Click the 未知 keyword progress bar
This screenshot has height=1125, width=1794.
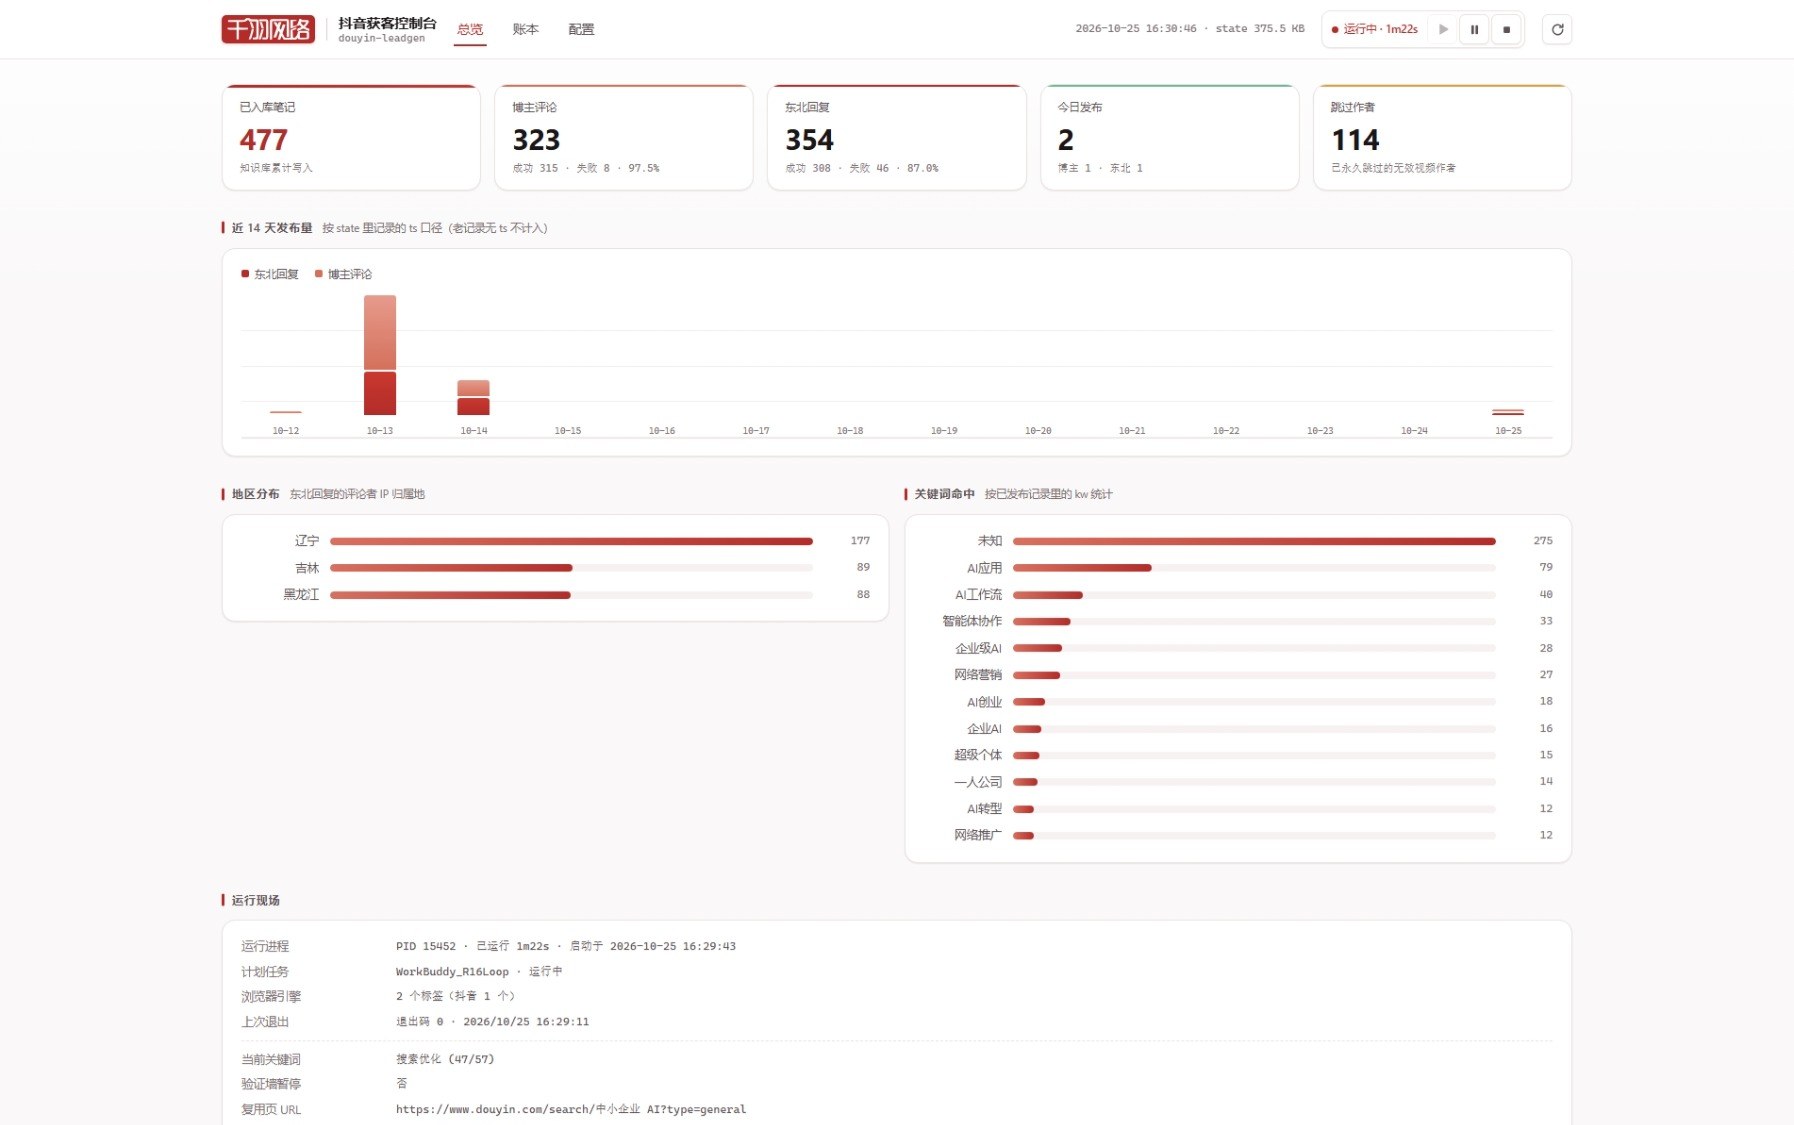point(1254,541)
